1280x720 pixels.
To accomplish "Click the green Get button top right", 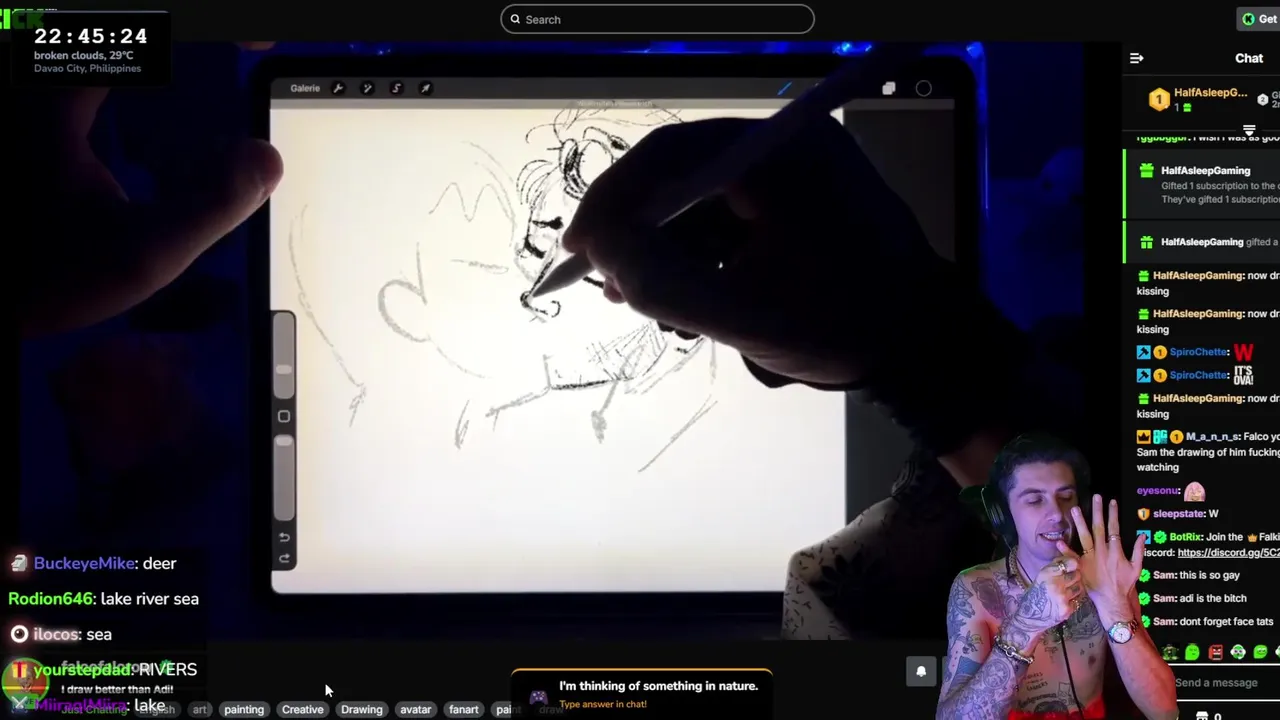I will 1259,19.
